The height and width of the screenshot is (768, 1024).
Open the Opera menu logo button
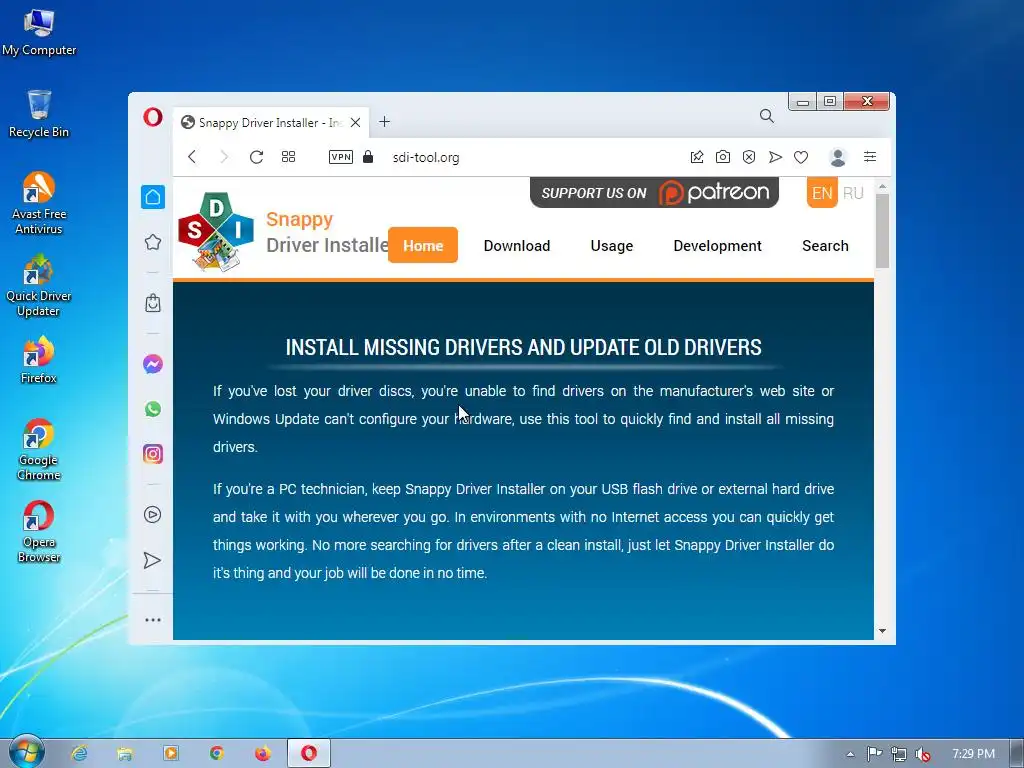[x=153, y=117]
